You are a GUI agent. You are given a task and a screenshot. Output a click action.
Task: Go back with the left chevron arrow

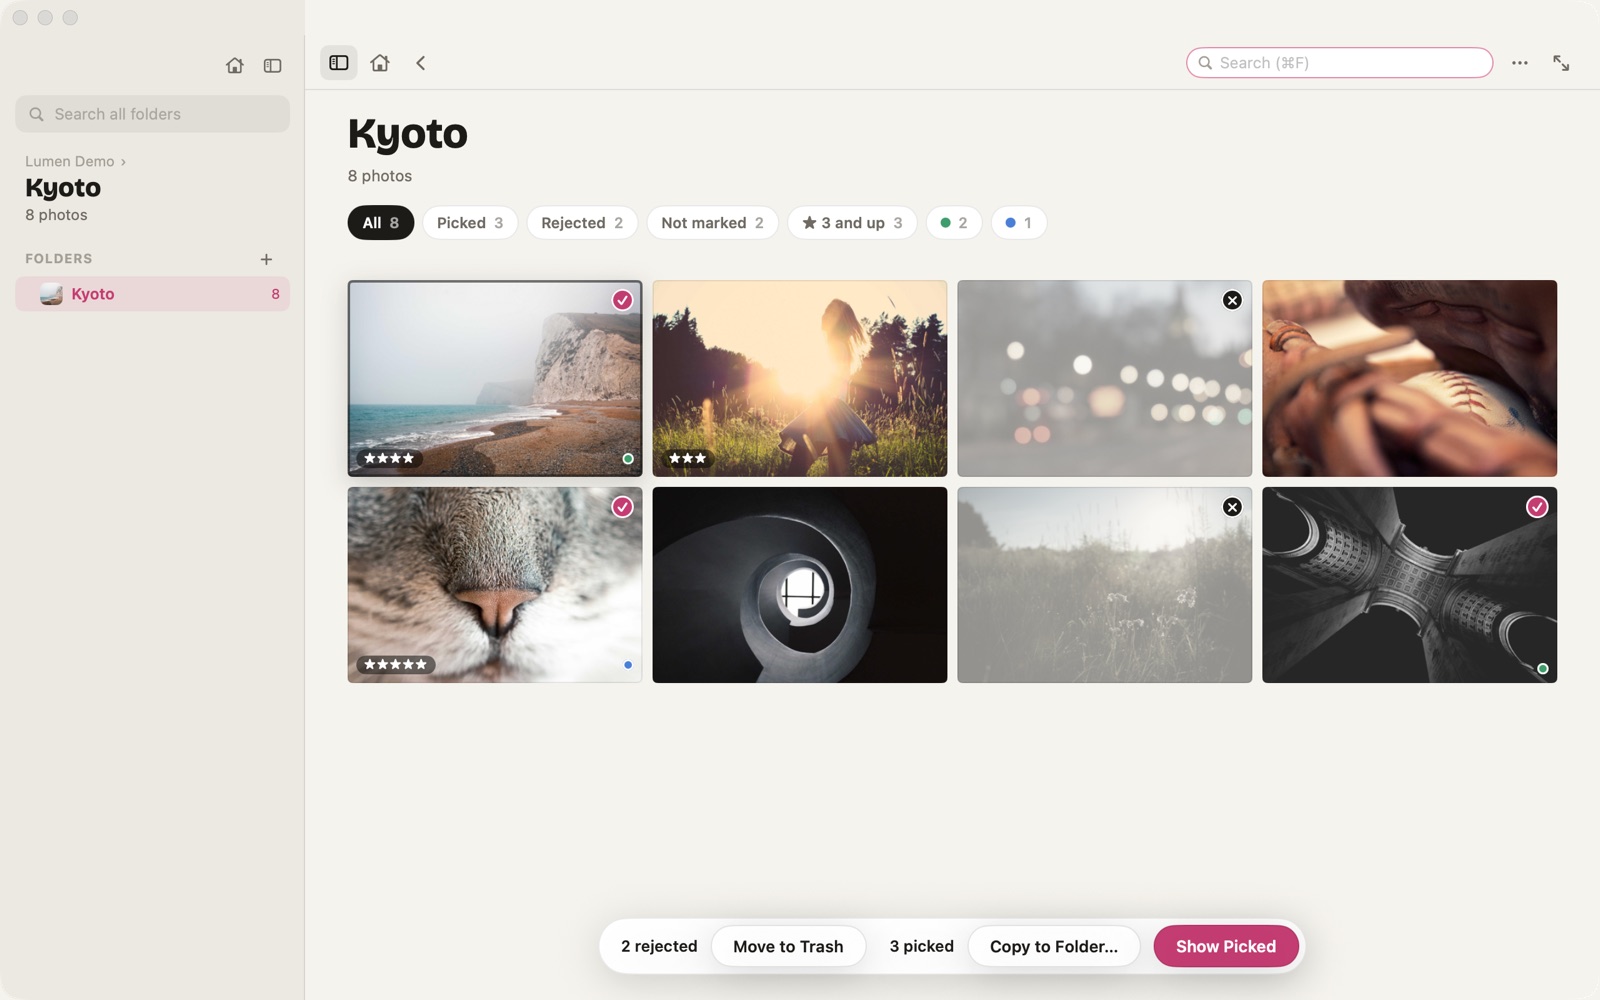click(x=421, y=63)
